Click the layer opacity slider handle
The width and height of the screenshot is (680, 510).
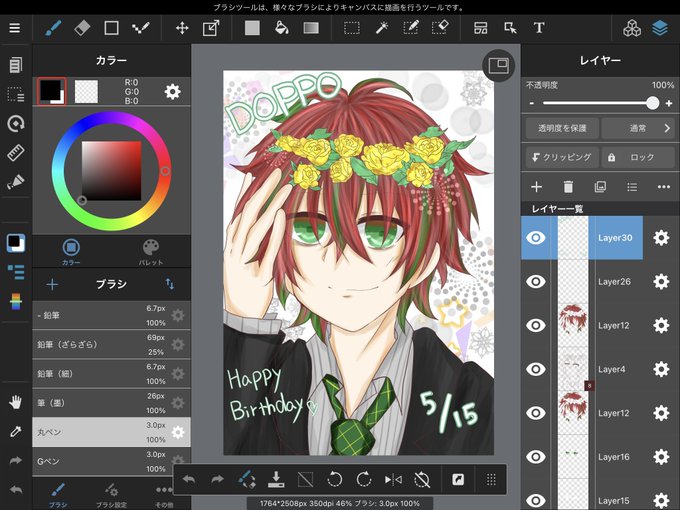tap(652, 103)
